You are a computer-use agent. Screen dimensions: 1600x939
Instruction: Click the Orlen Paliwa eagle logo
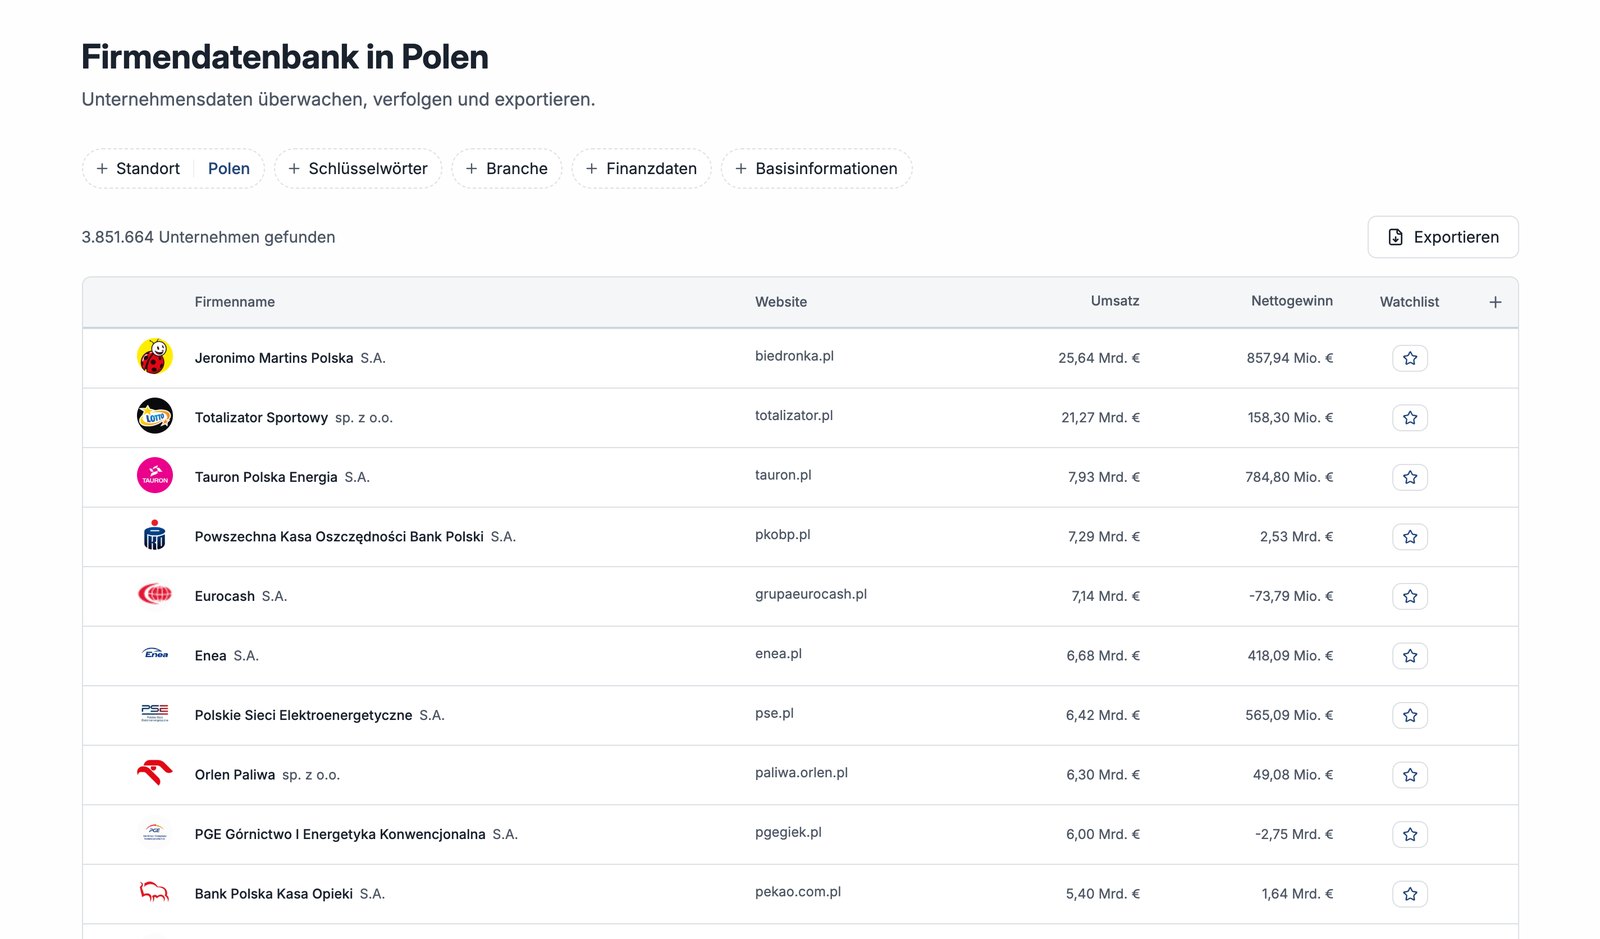click(x=155, y=773)
